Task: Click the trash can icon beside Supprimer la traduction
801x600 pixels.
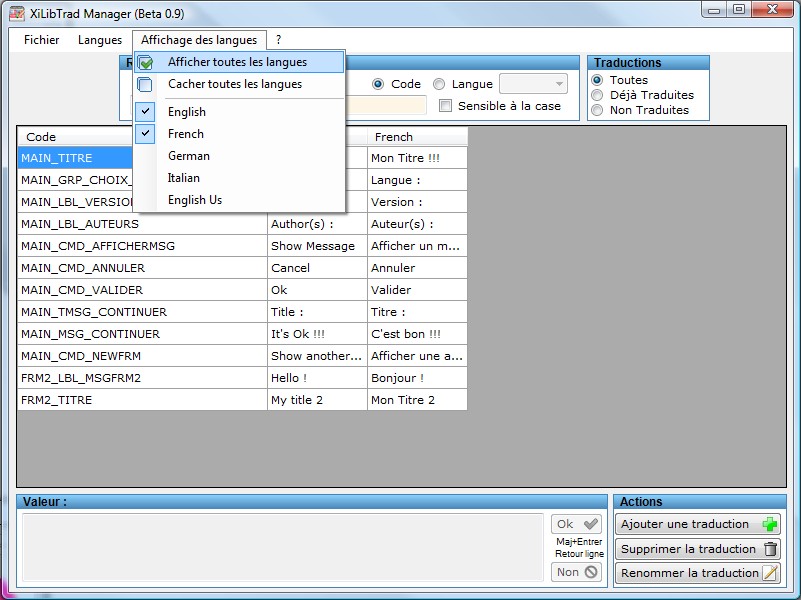Action: 770,549
